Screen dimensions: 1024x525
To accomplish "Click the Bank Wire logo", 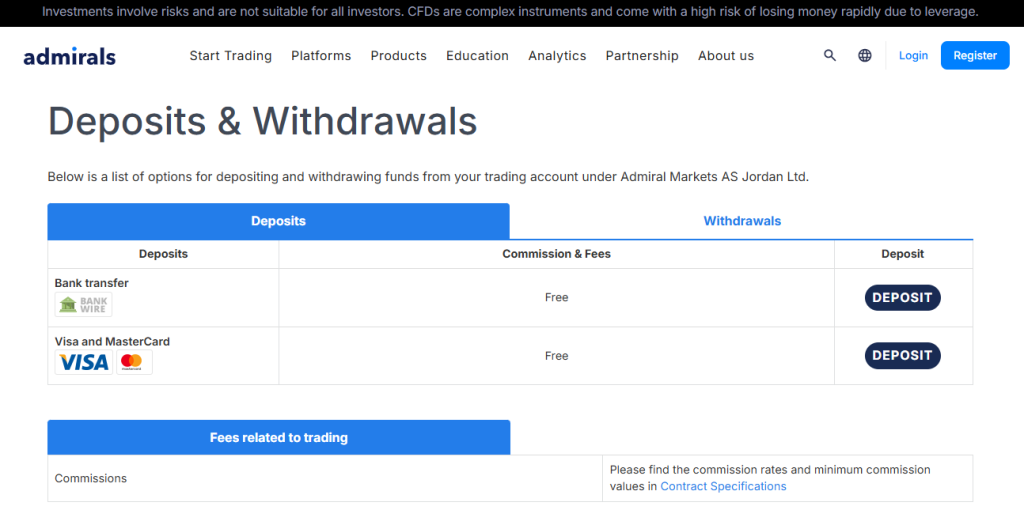I will [x=84, y=304].
